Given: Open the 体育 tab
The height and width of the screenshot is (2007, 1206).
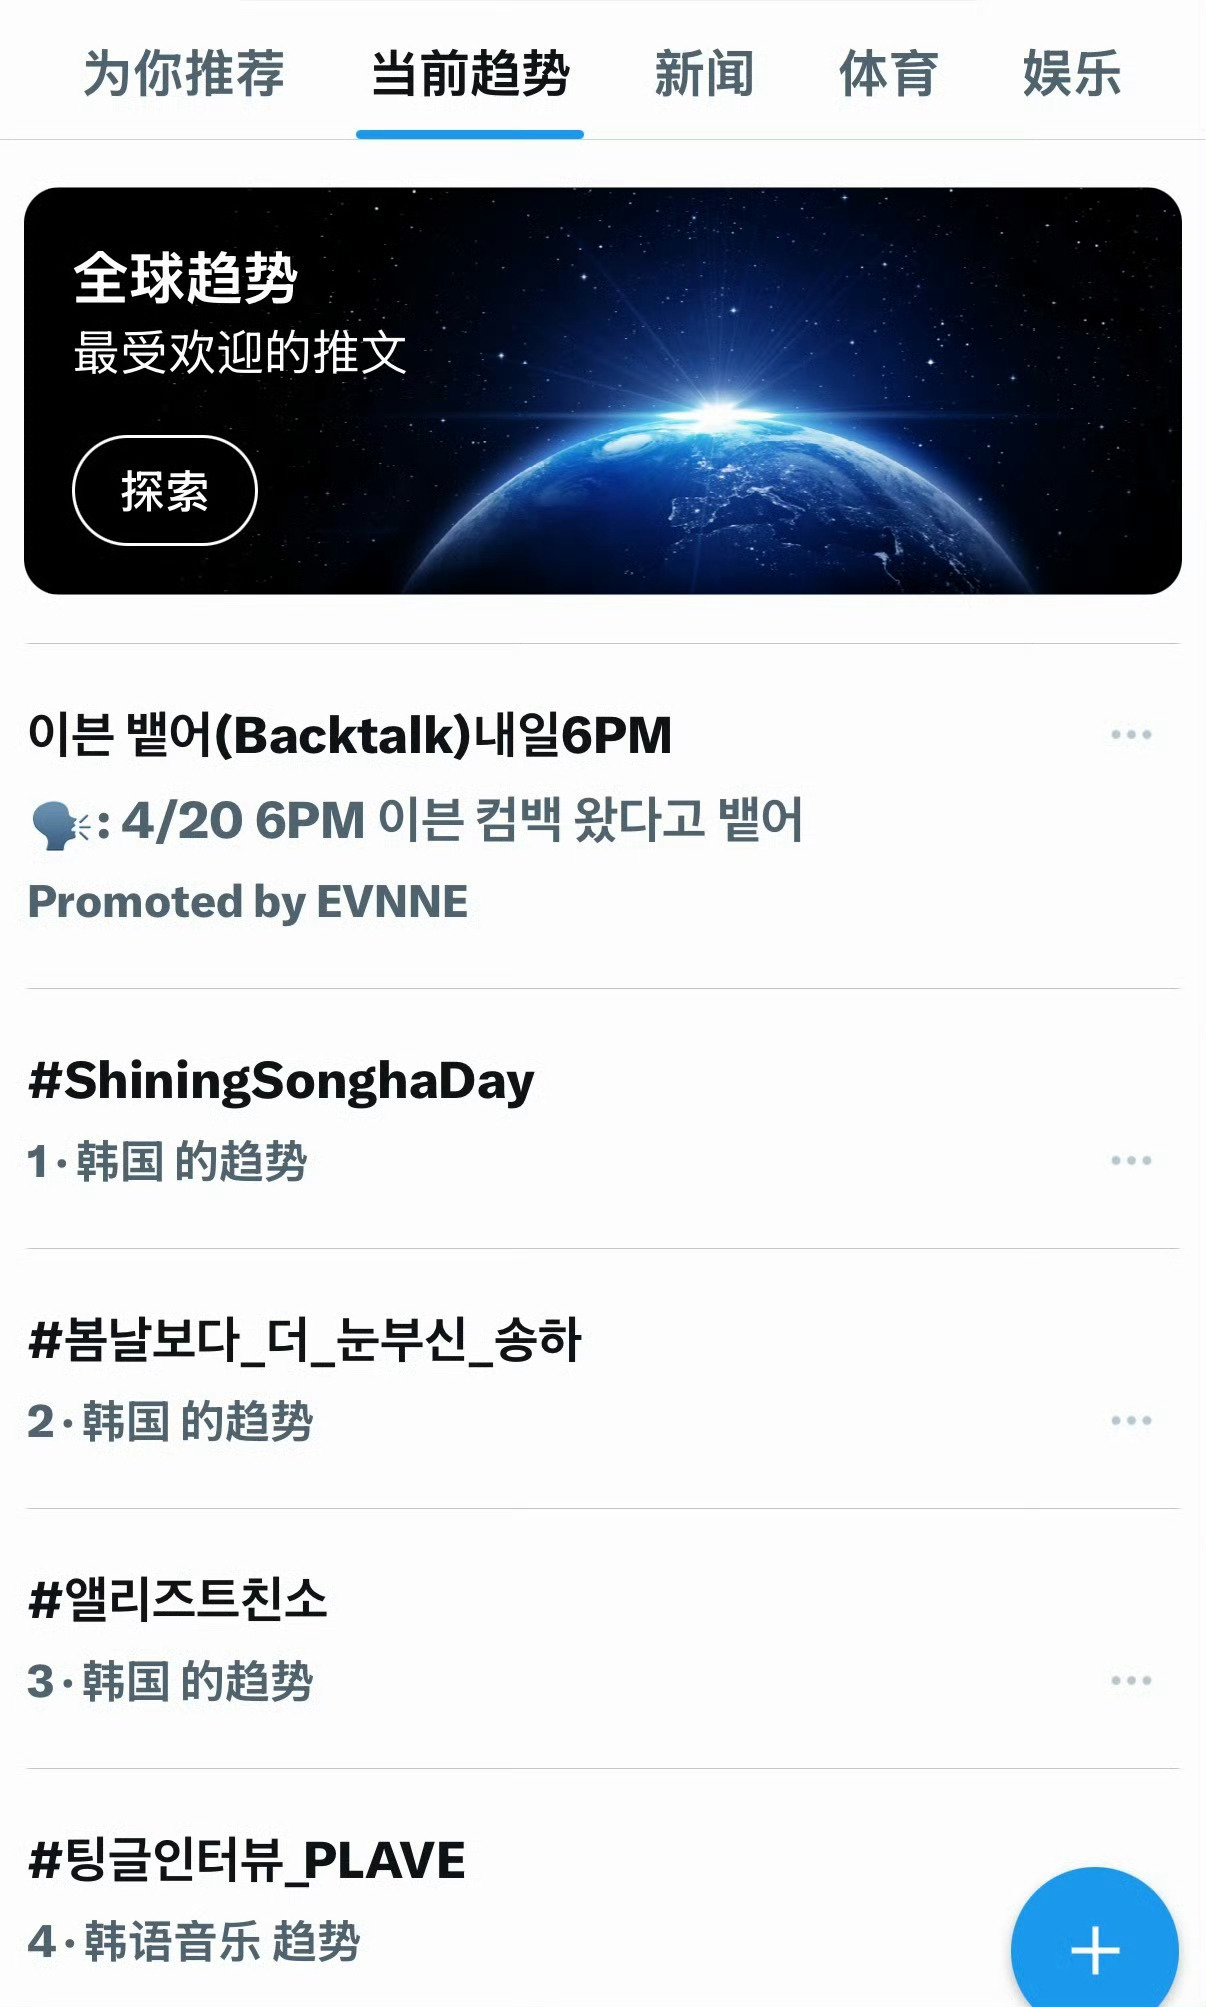Looking at the screenshot, I should coord(888,74).
